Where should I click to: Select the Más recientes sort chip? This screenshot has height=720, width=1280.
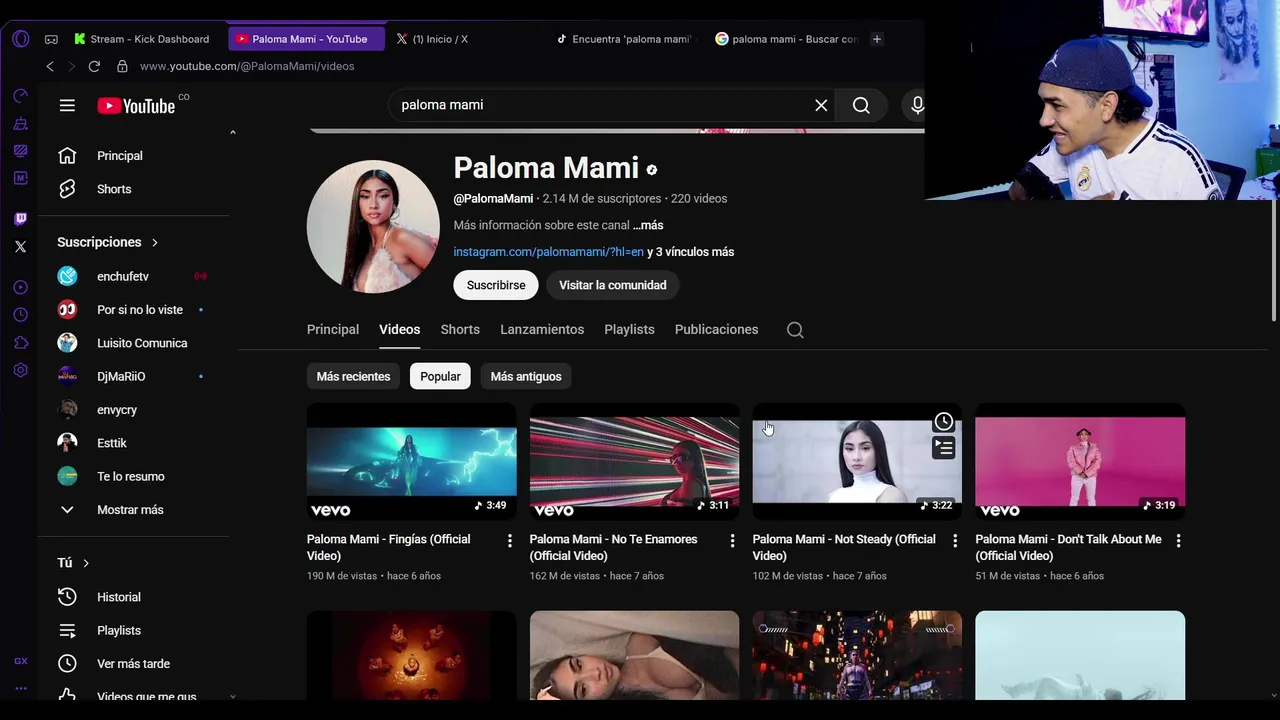point(353,376)
